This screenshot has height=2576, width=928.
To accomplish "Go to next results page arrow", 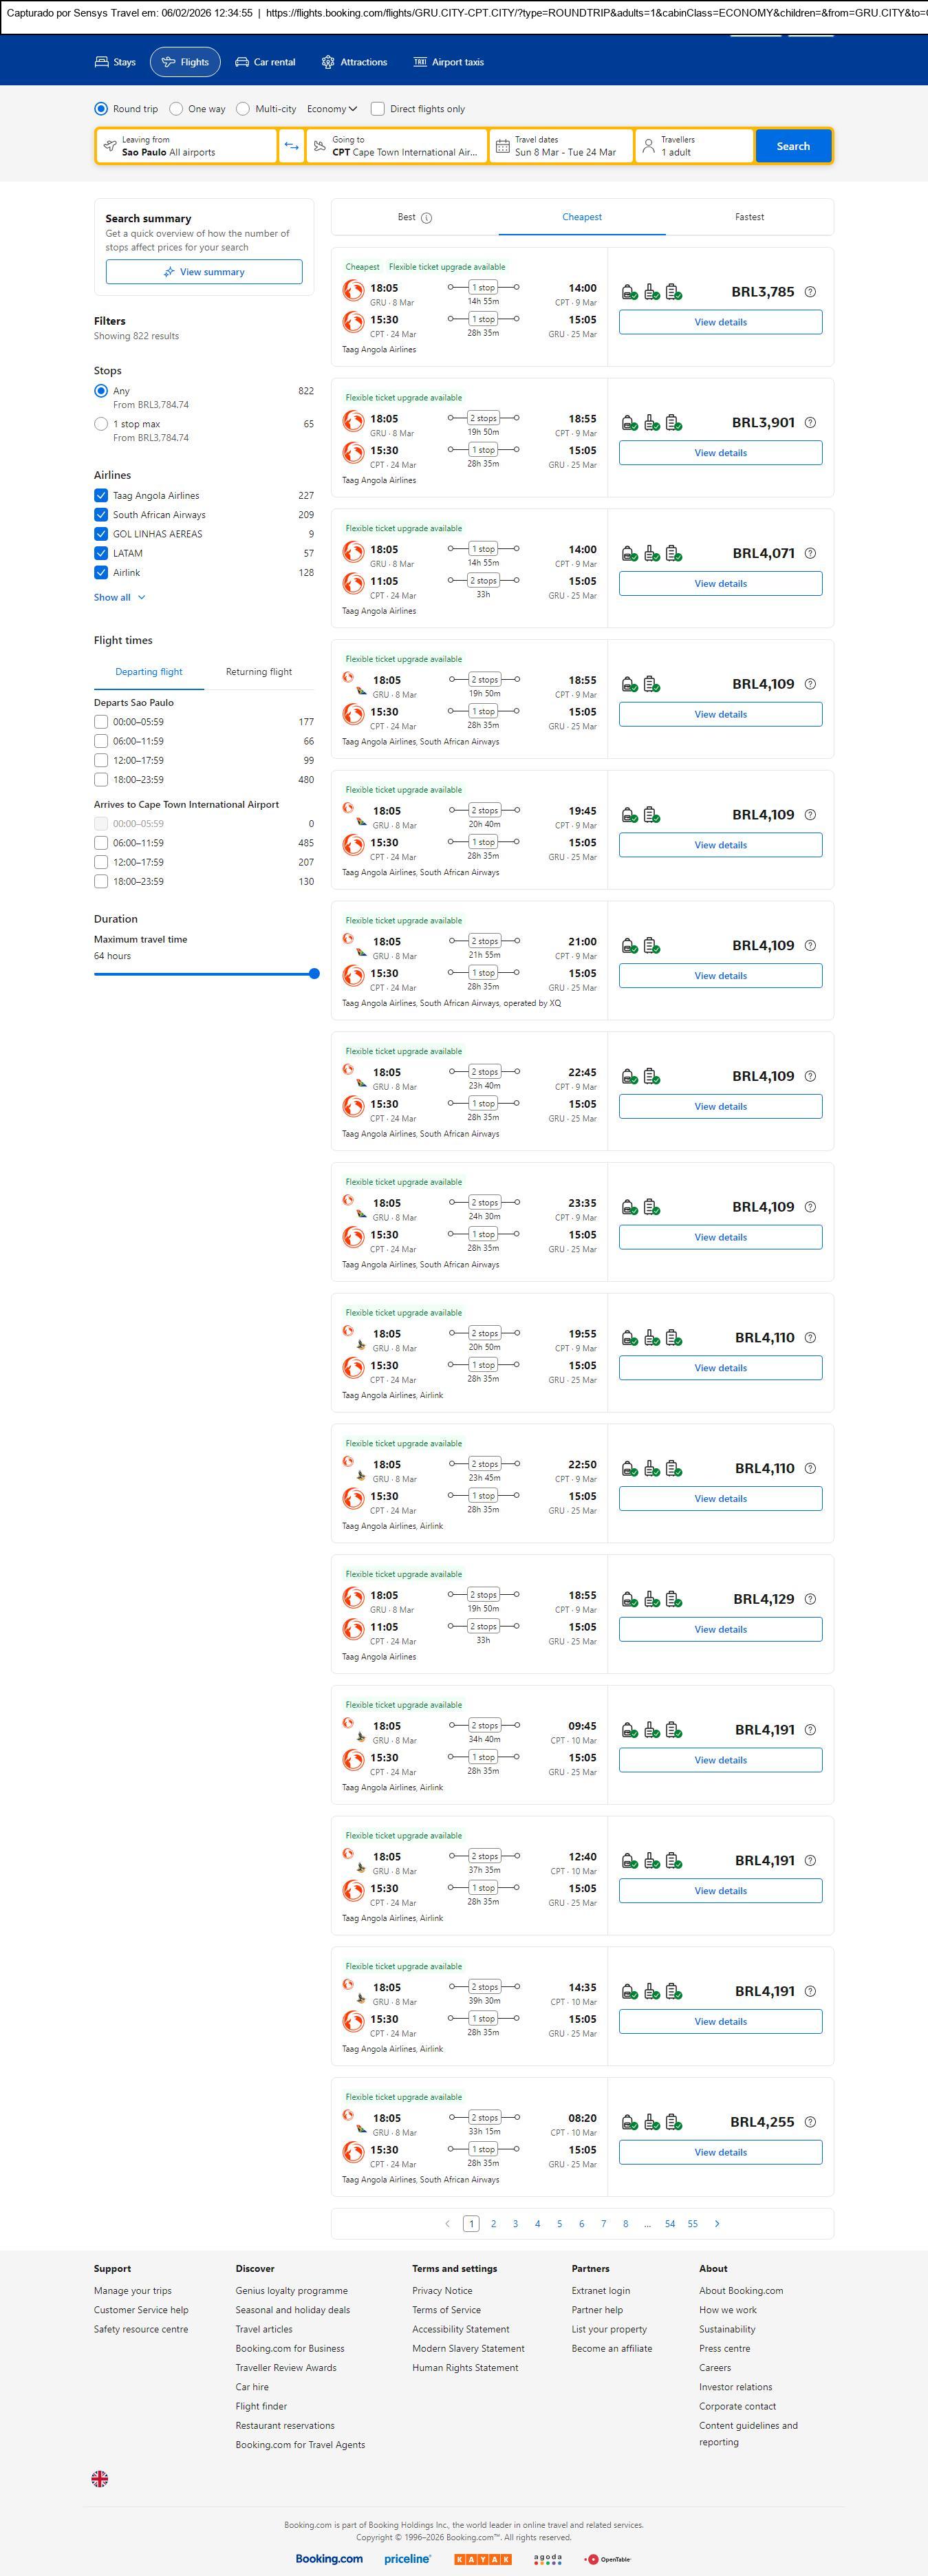I will pos(717,2224).
